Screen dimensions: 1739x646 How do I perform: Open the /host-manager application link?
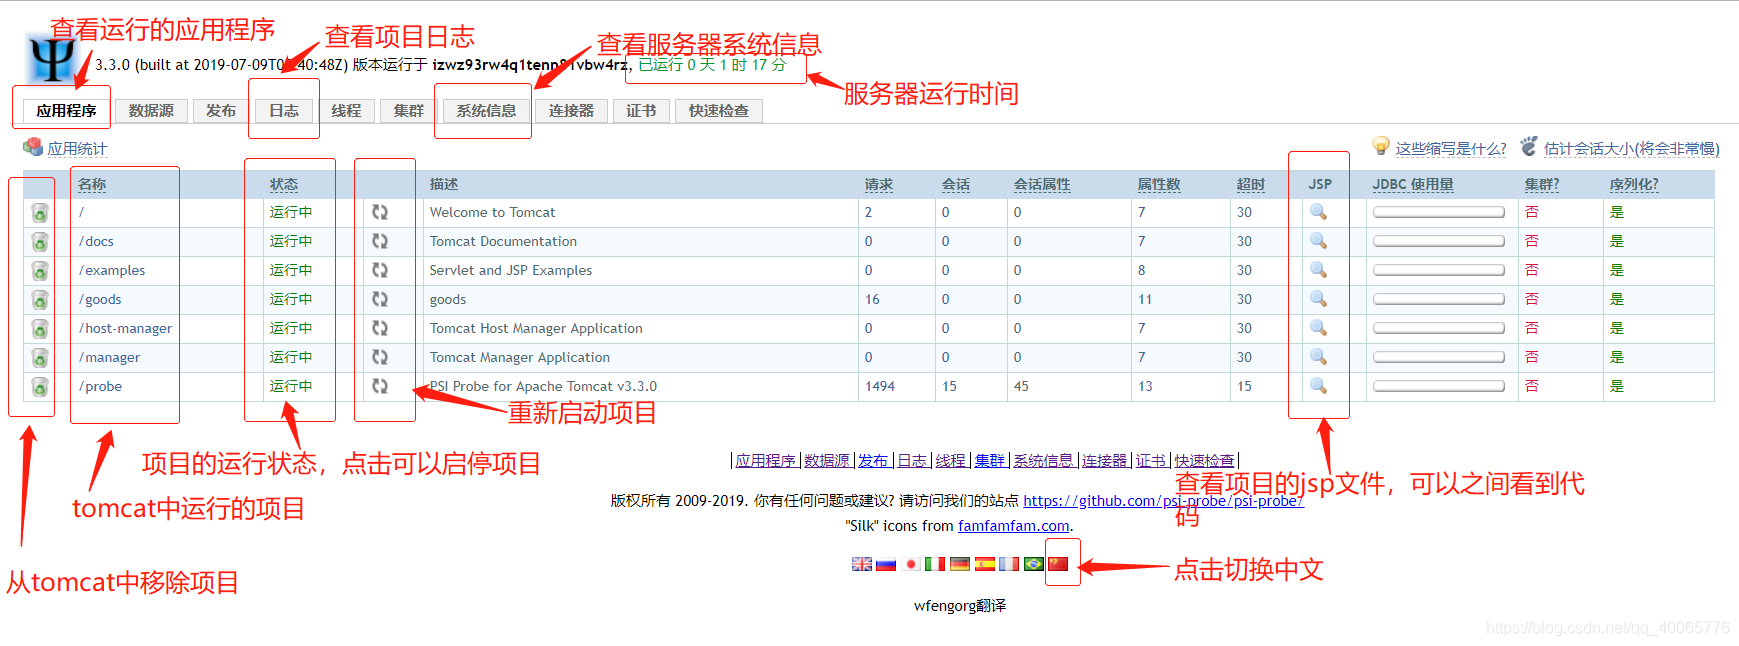(x=125, y=328)
